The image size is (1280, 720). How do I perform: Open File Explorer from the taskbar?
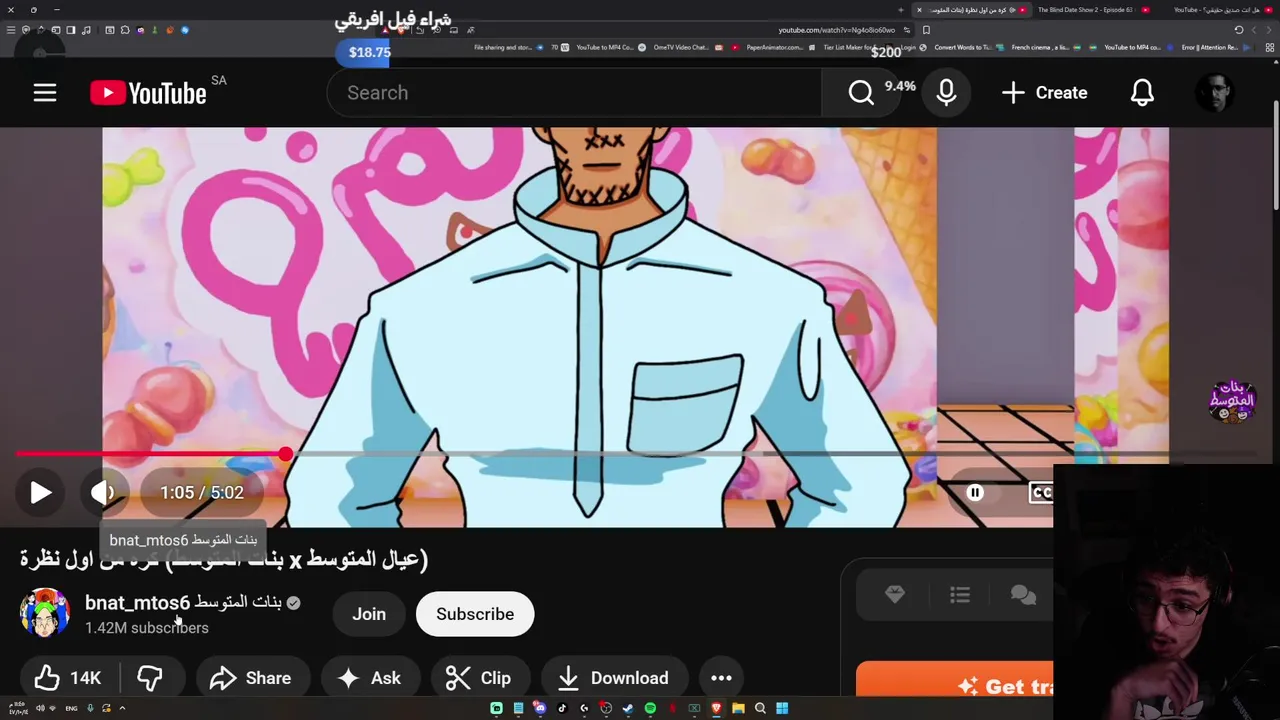(738, 708)
